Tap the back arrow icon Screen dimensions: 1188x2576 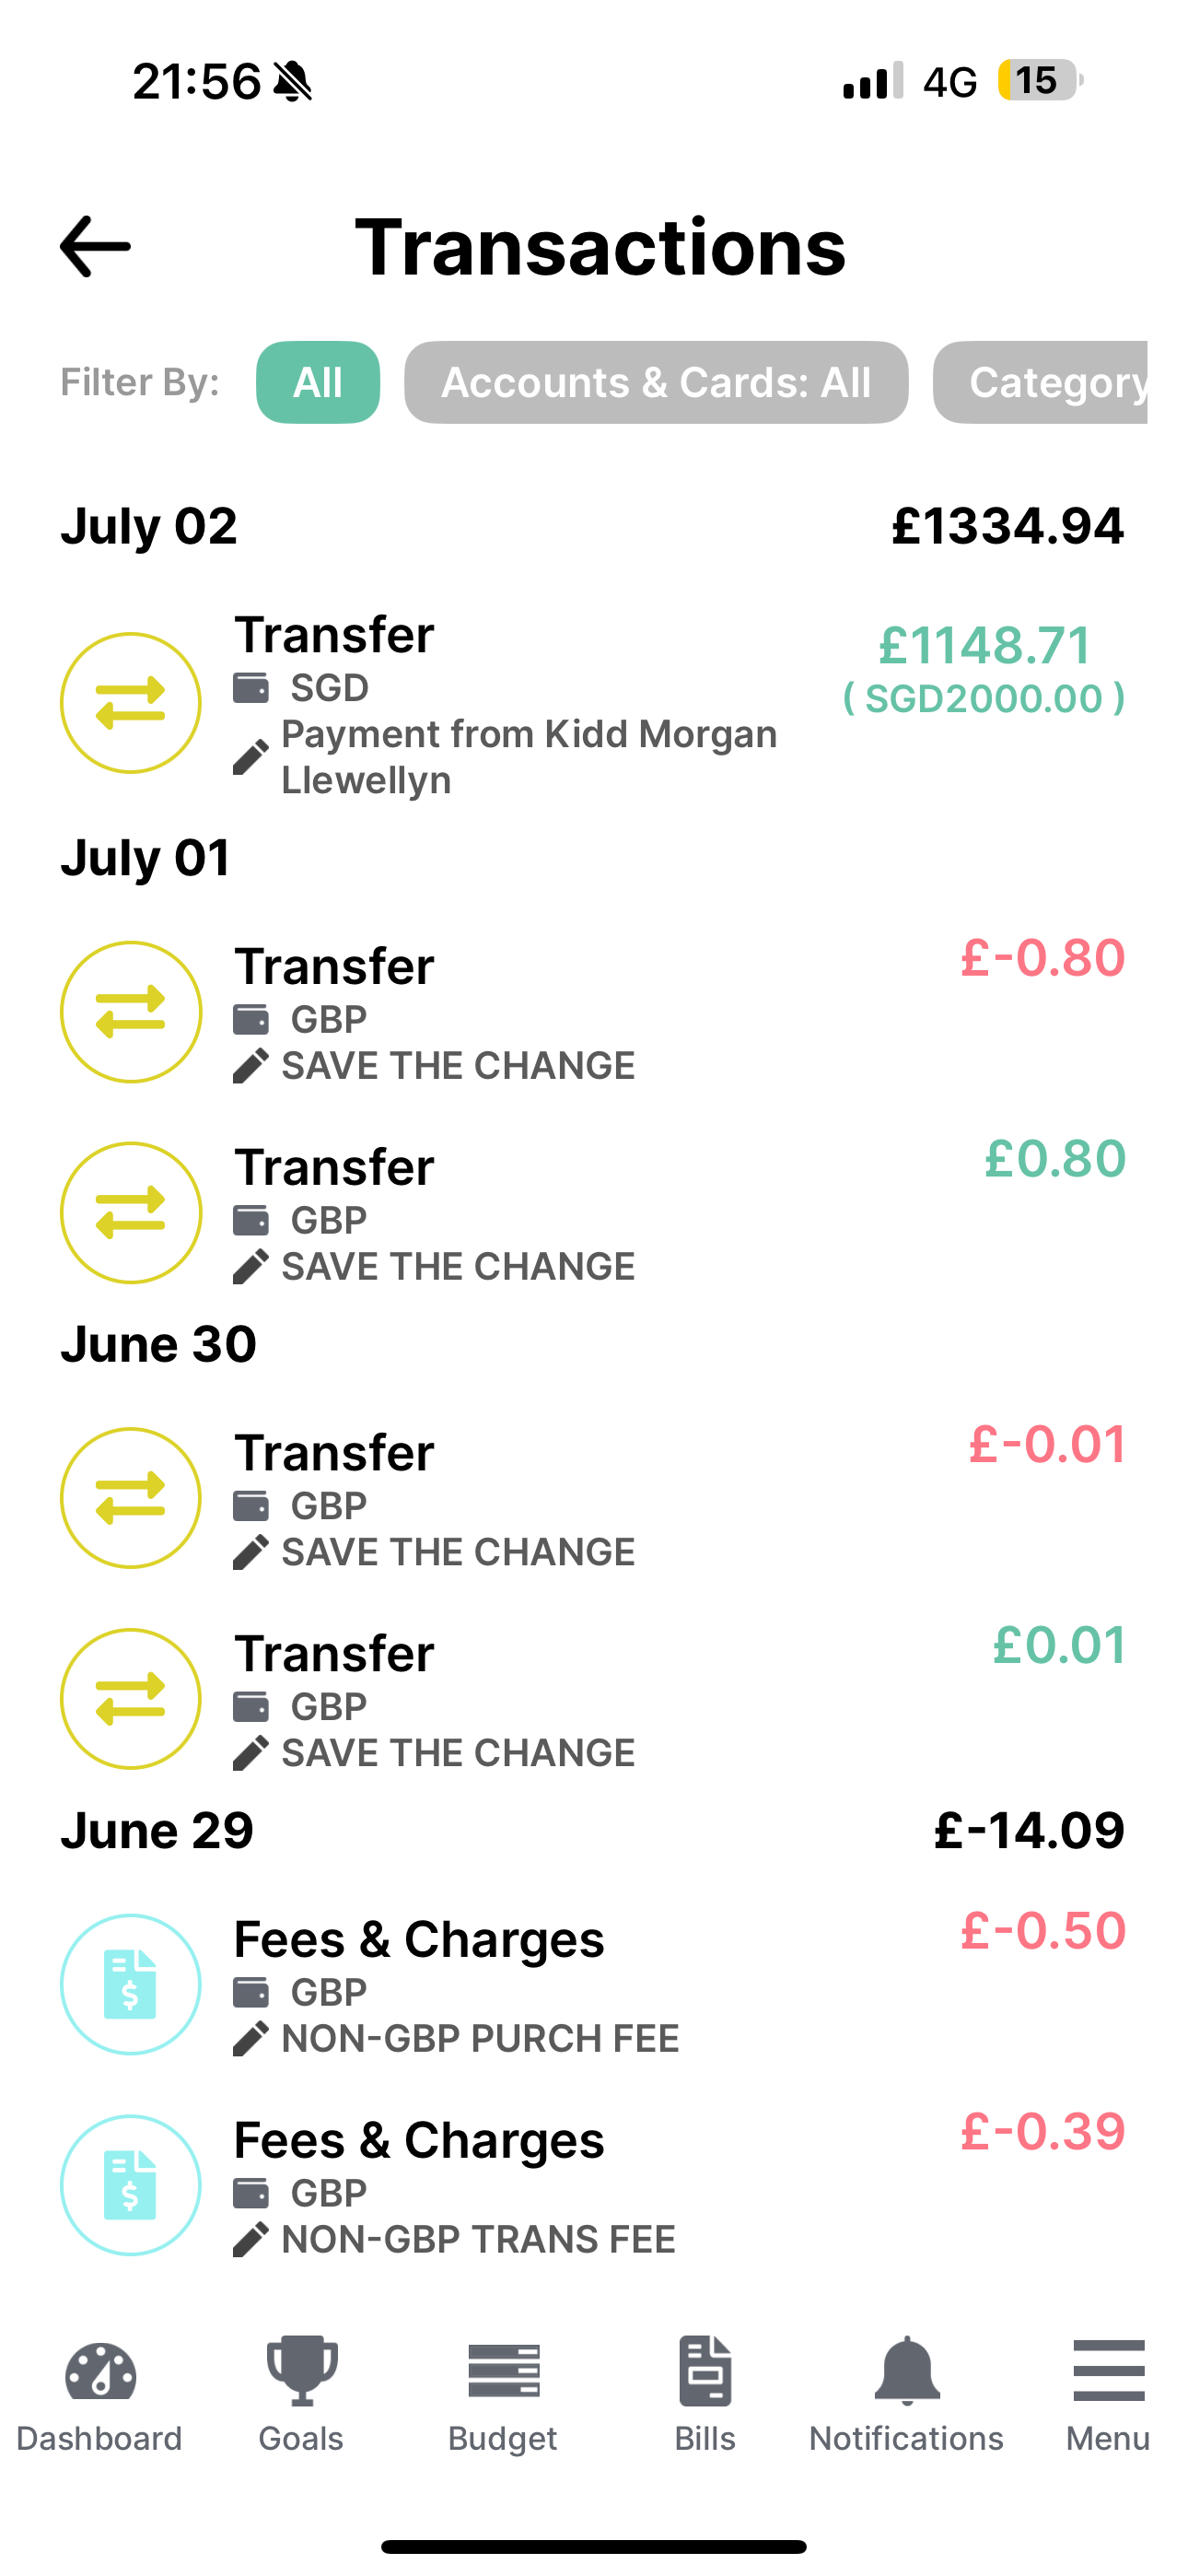95,246
